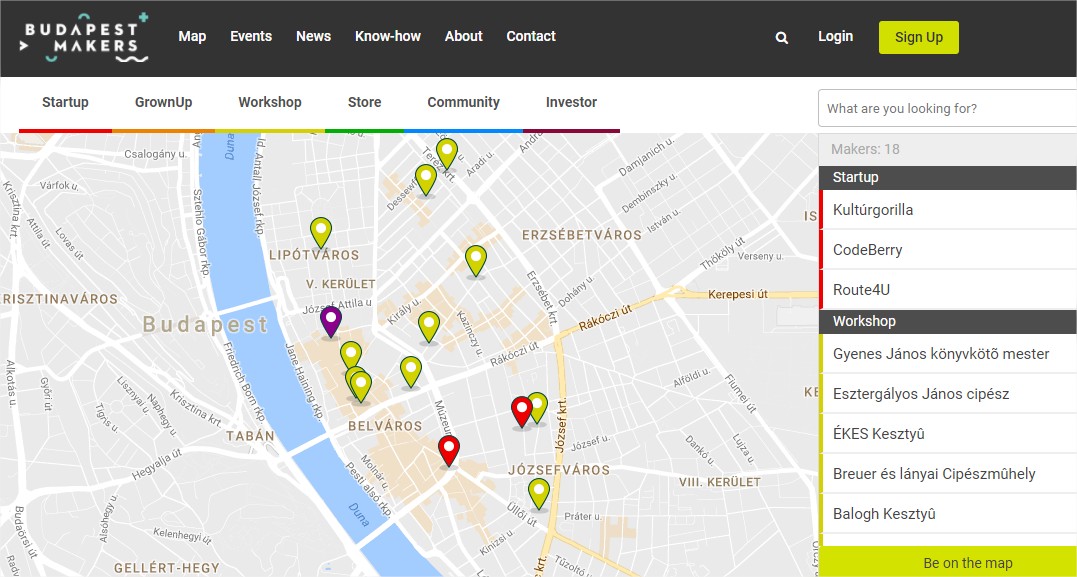
Task: Click the Login link
Action: tap(835, 36)
